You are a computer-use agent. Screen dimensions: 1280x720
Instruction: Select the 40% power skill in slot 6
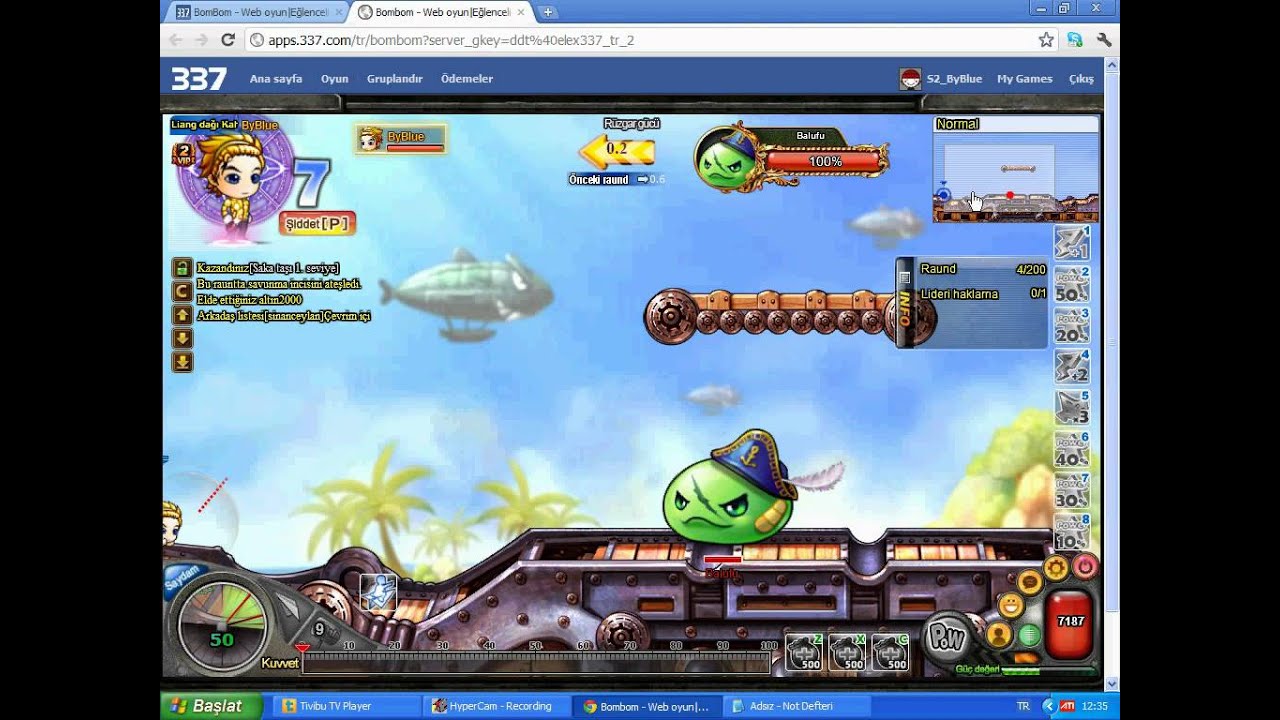tap(1072, 449)
